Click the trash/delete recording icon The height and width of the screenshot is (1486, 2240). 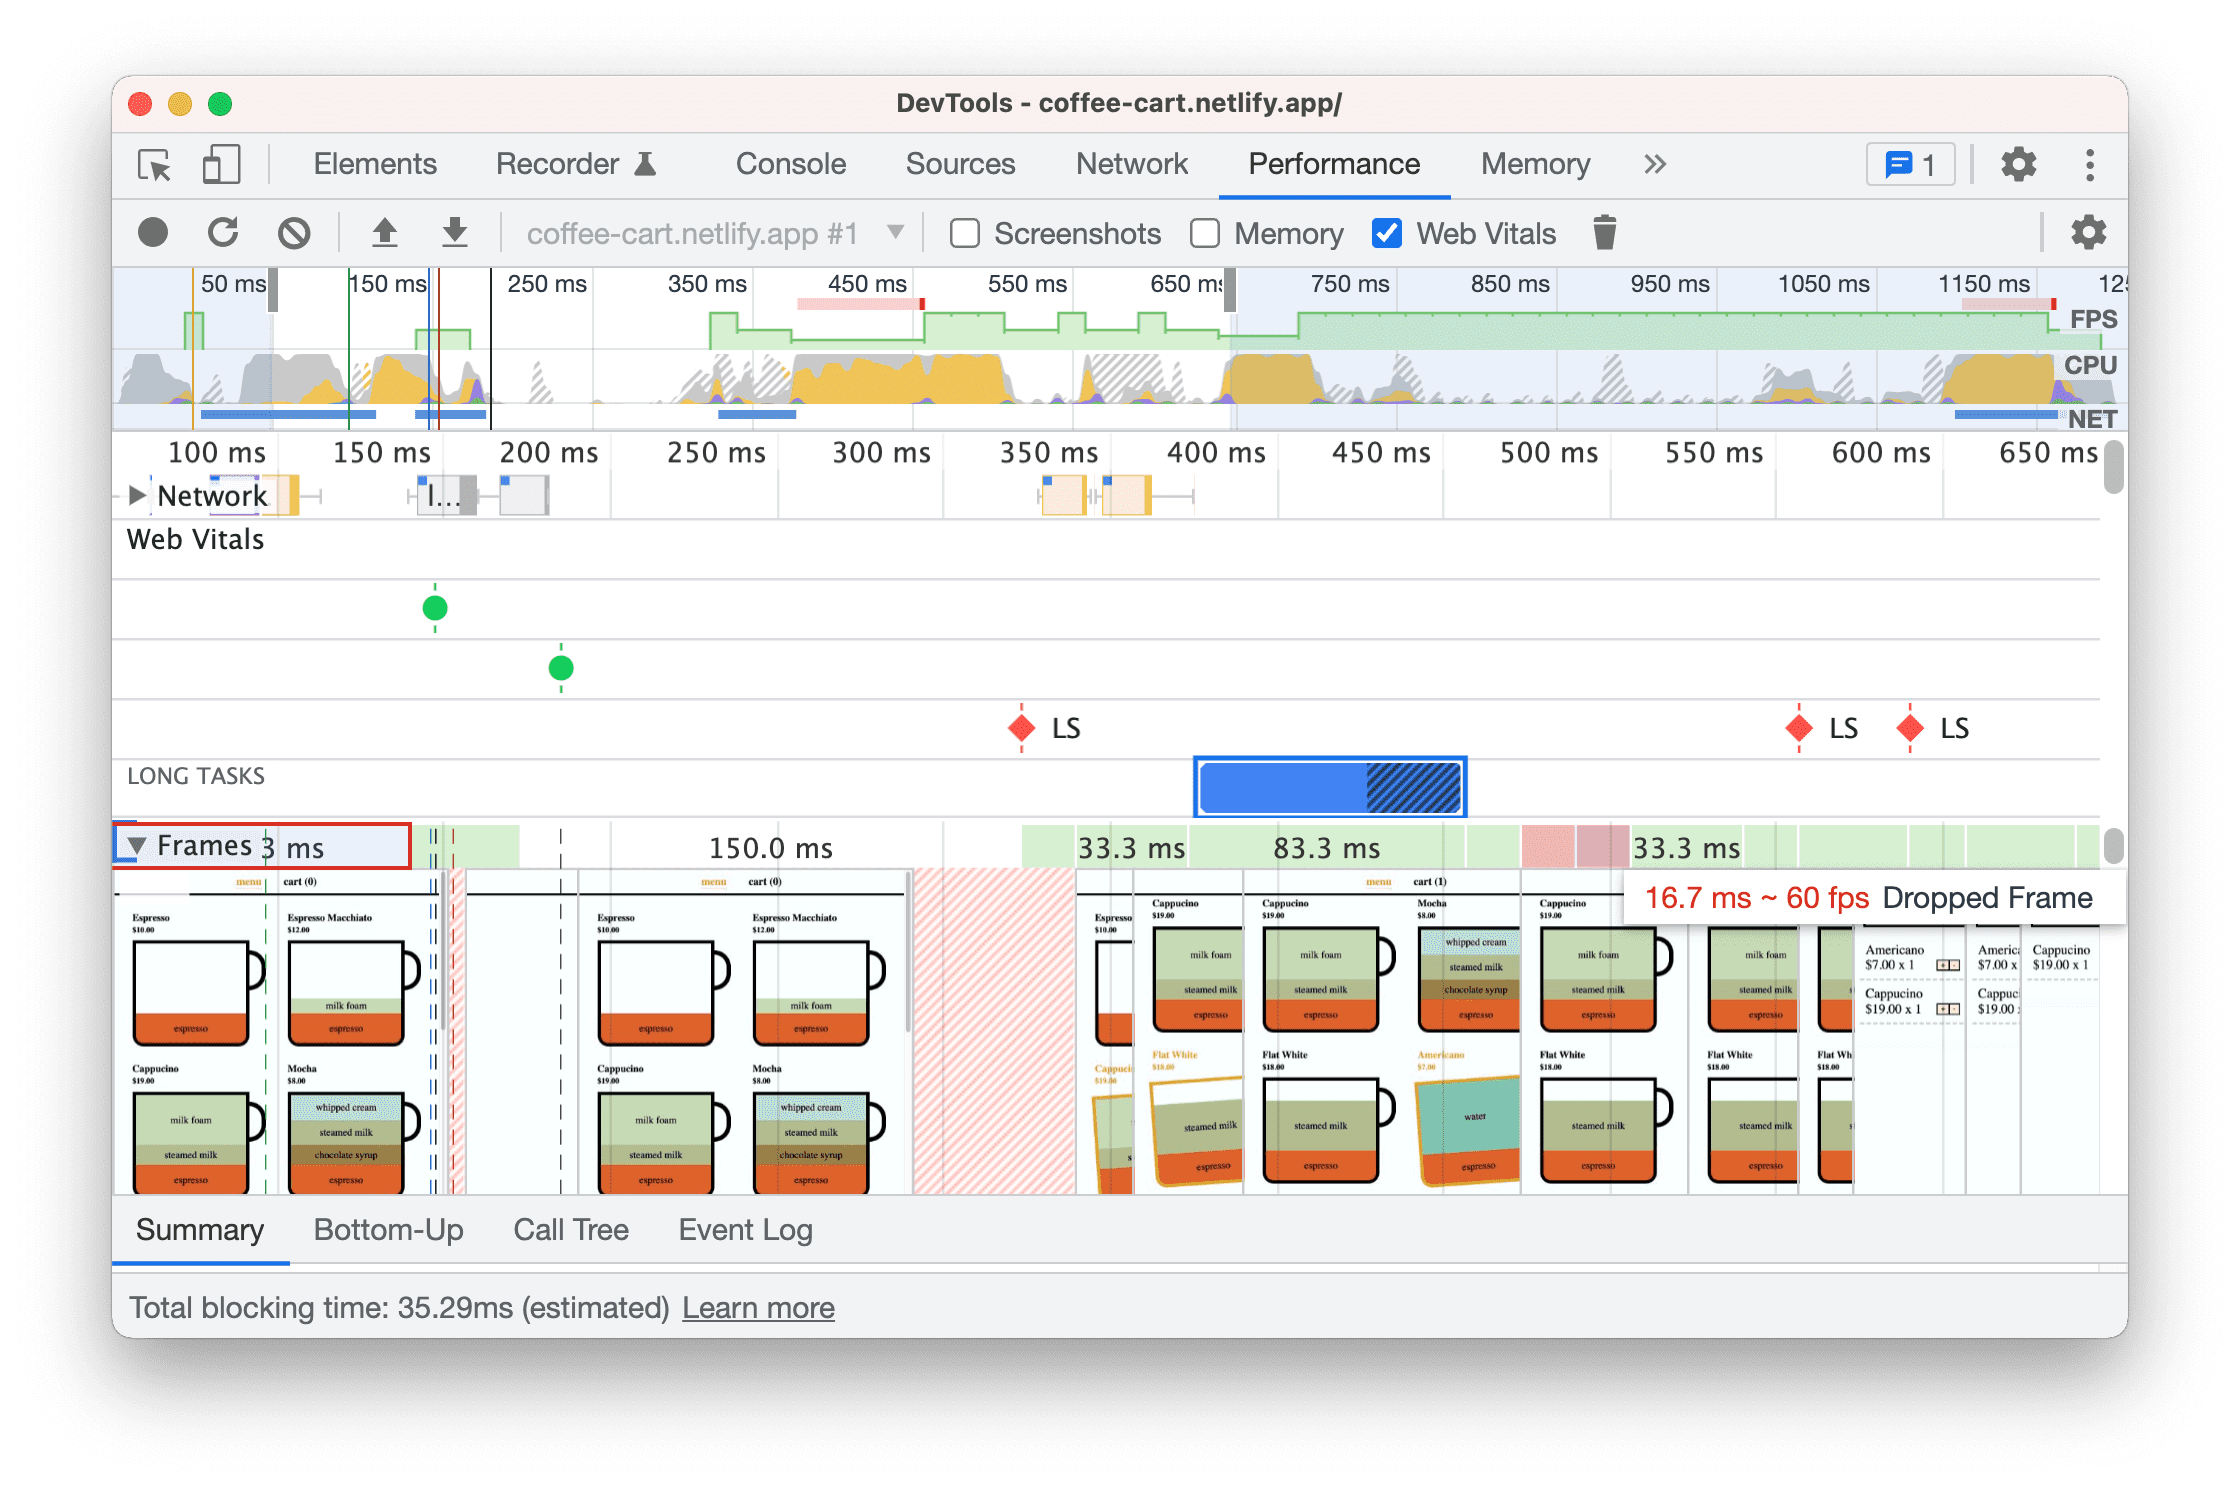pyautogui.click(x=1603, y=232)
